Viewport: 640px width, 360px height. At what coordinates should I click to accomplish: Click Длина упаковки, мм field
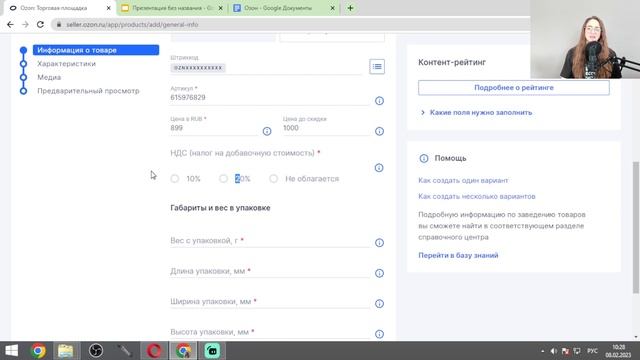click(x=269, y=271)
